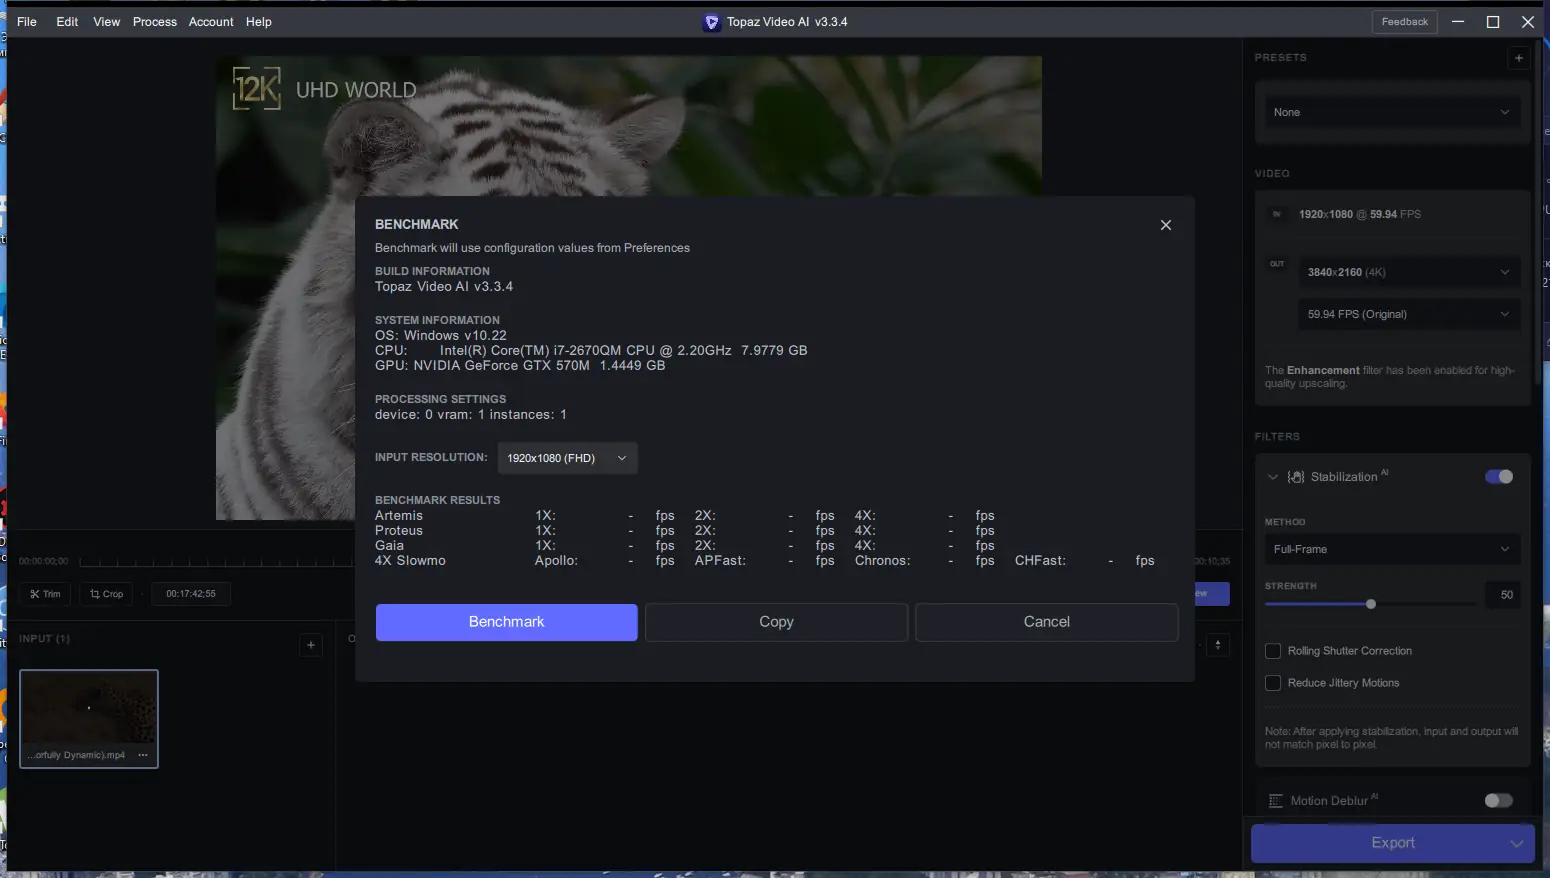
Task: Open the Presets dropdown showing None
Action: click(x=1391, y=112)
